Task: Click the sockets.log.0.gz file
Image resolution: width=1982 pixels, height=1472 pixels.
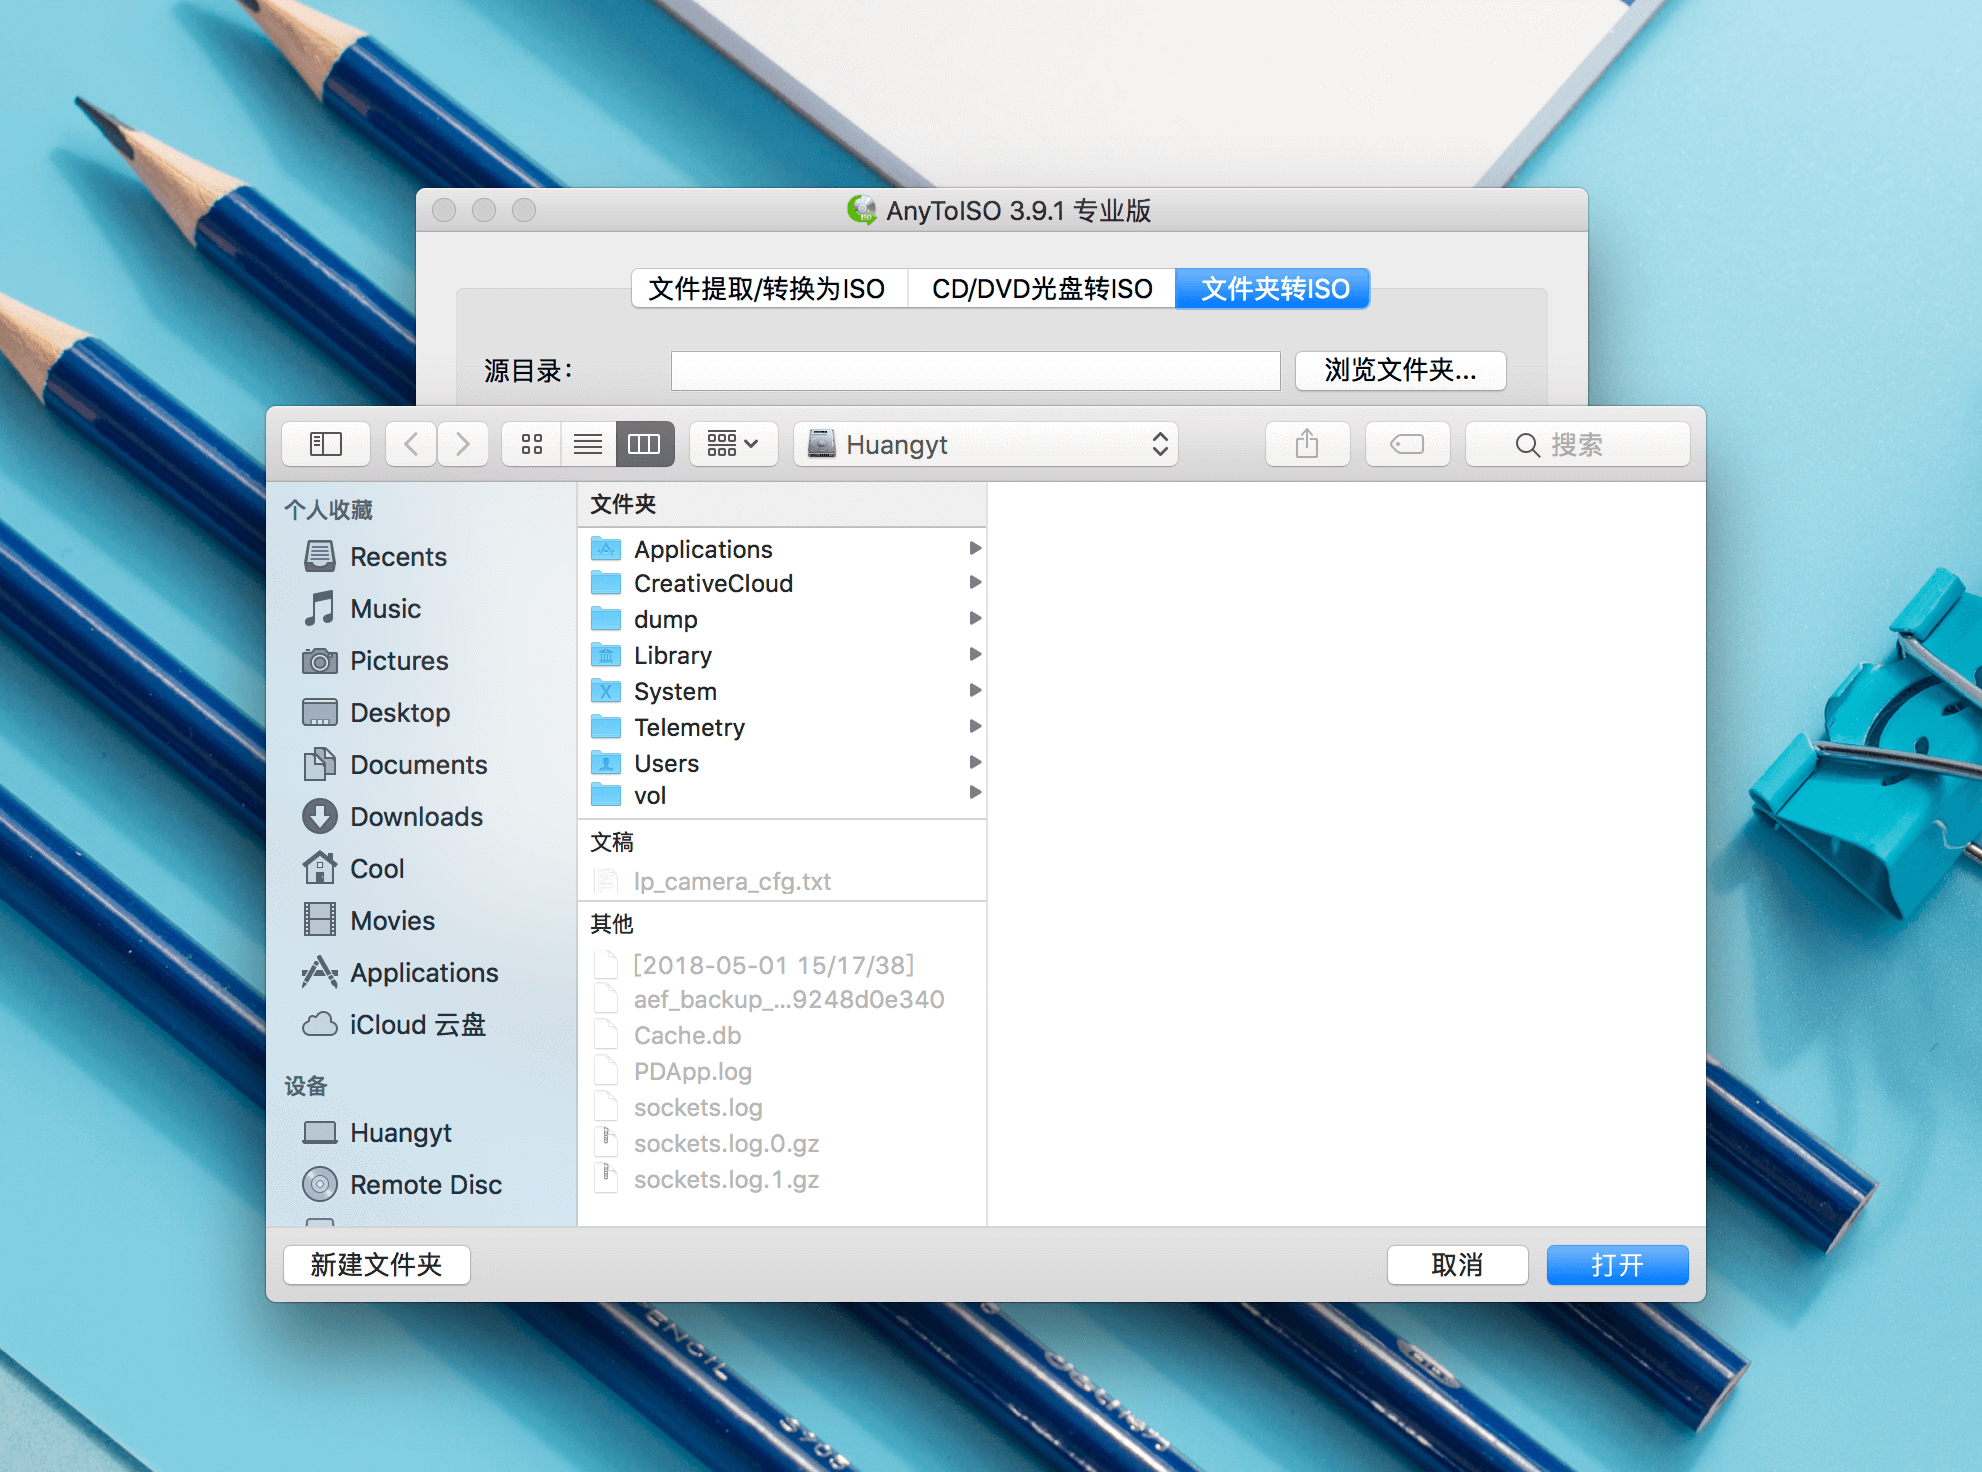Action: 782,1143
